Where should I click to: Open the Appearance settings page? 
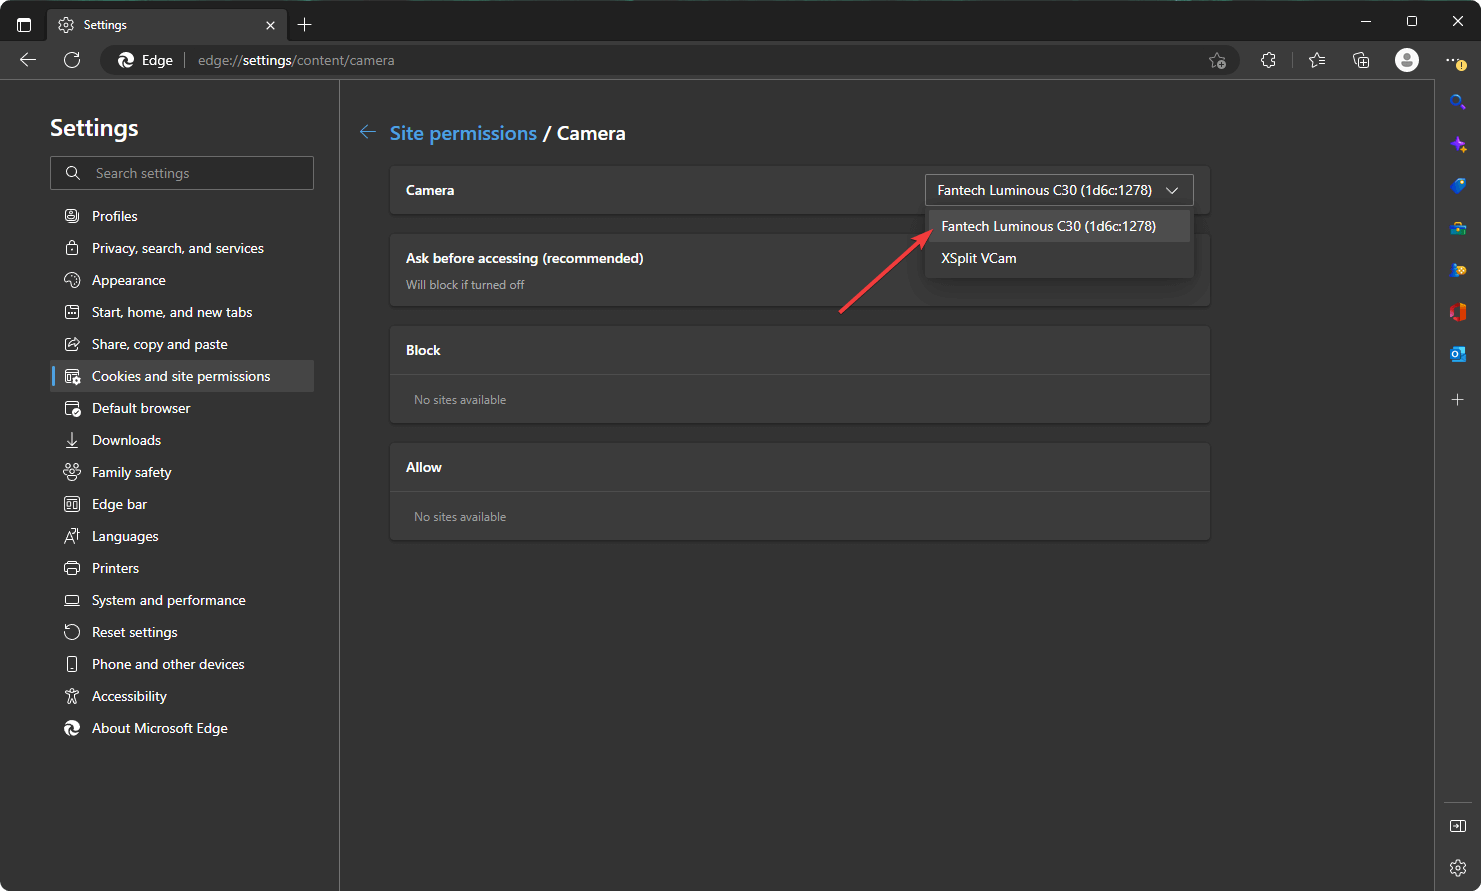129,280
